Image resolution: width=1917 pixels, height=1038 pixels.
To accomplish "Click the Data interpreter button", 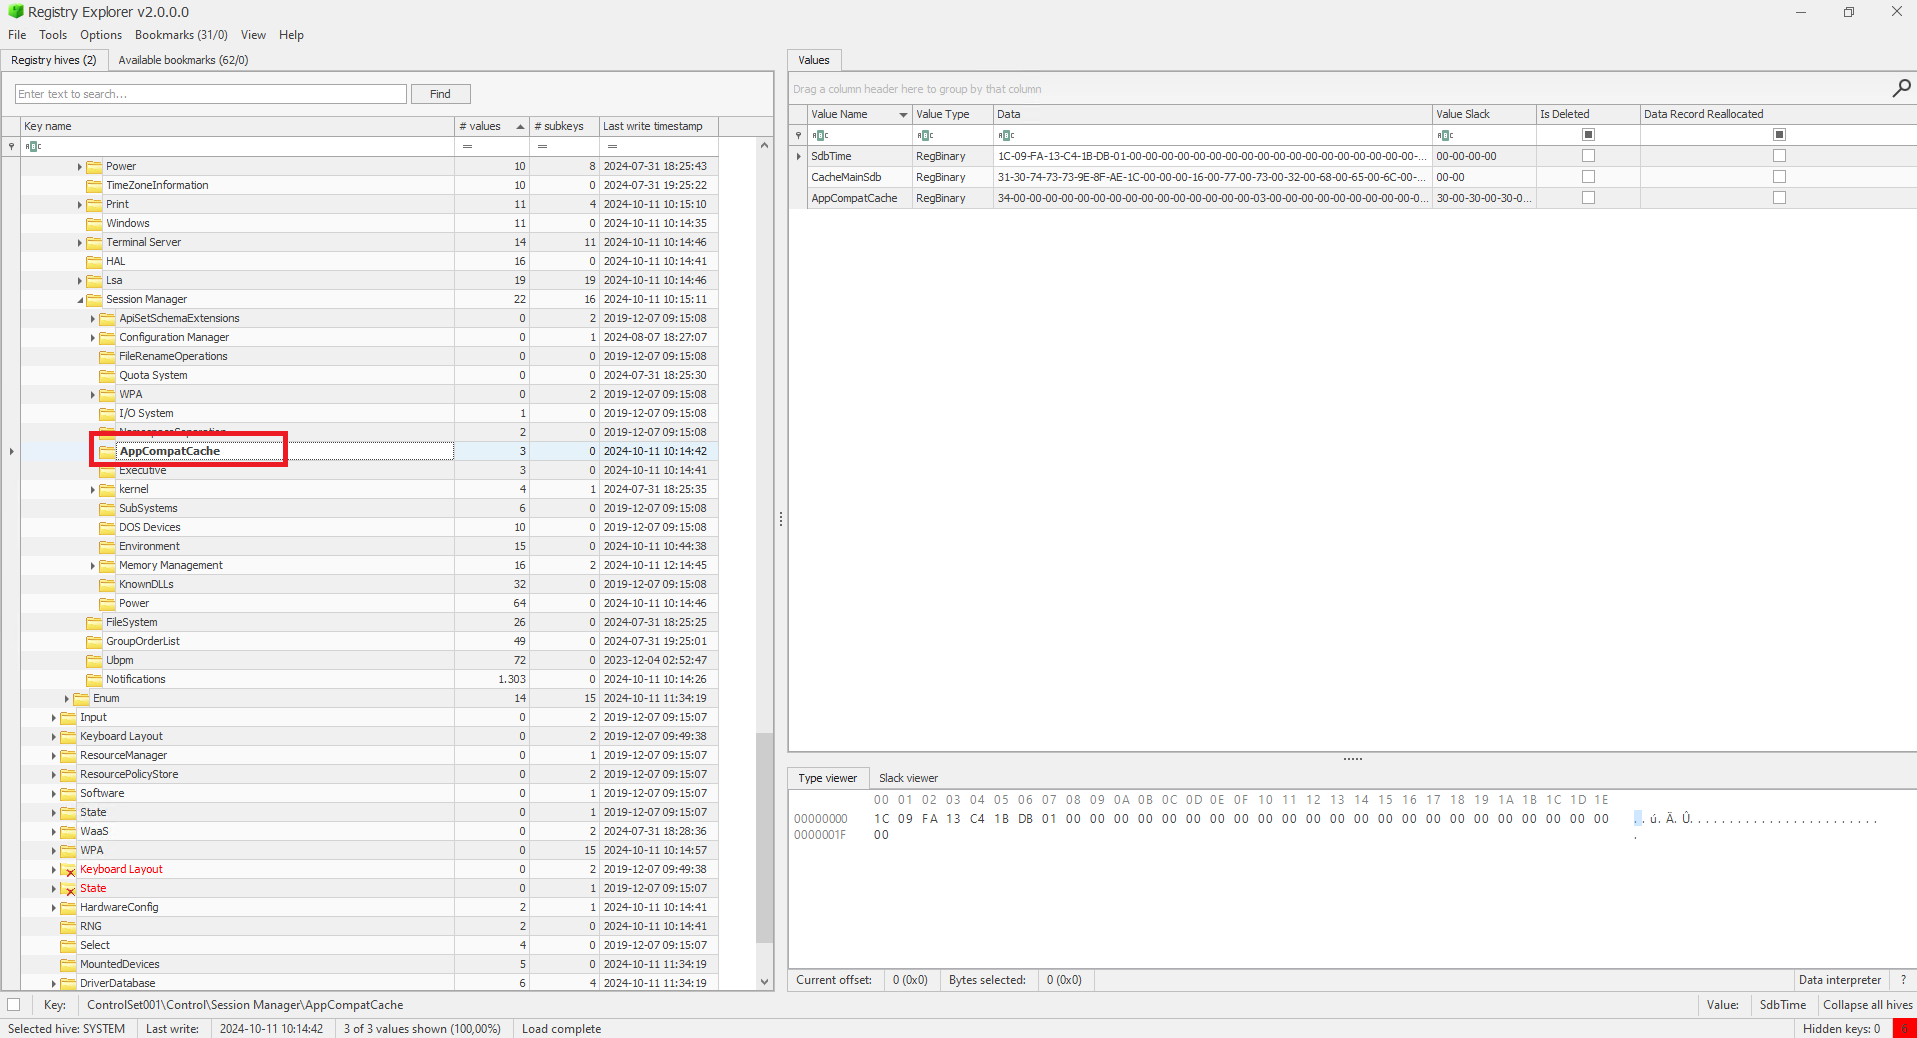I will tap(1839, 980).
